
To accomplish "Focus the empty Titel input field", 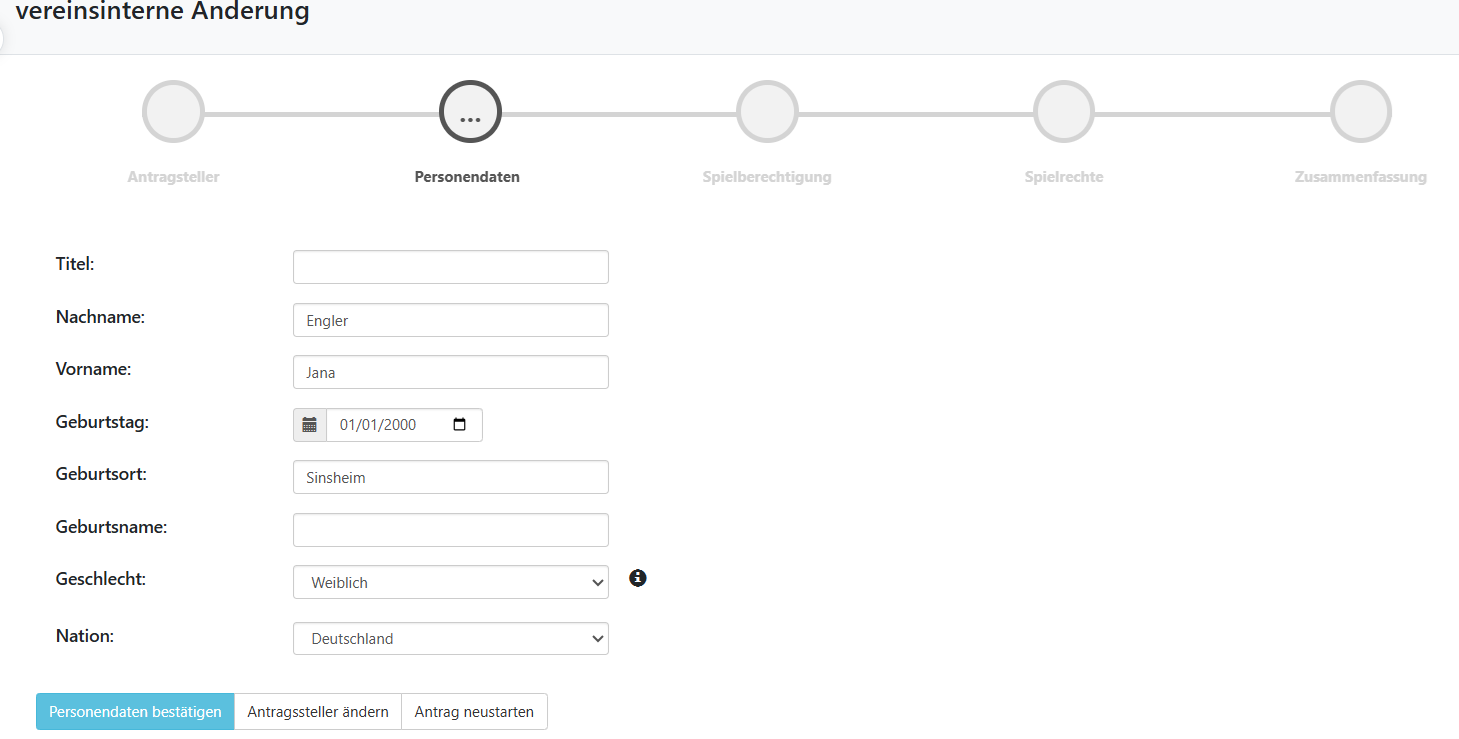I will click(x=450, y=267).
